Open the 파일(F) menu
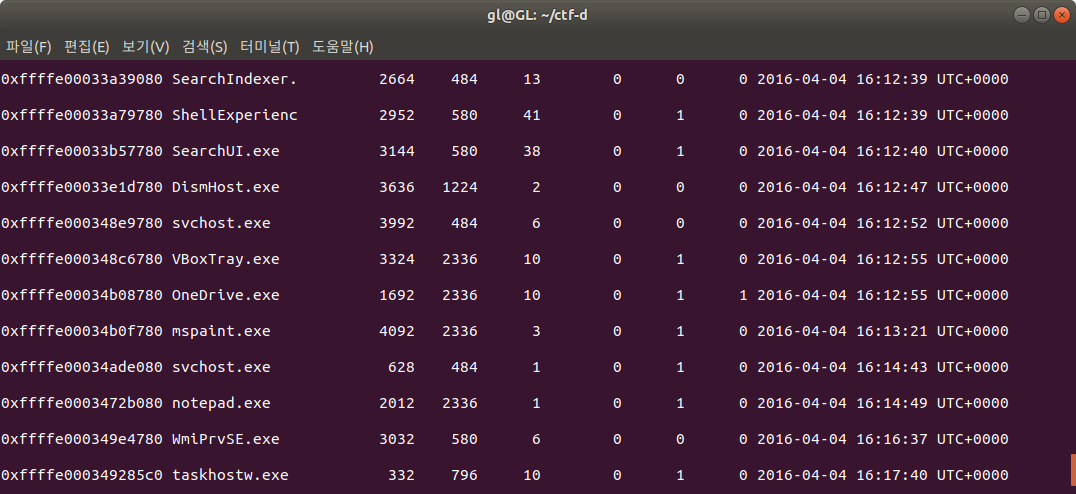Image resolution: width=1076 pixels, height=494 pixels. pos(29,47)
